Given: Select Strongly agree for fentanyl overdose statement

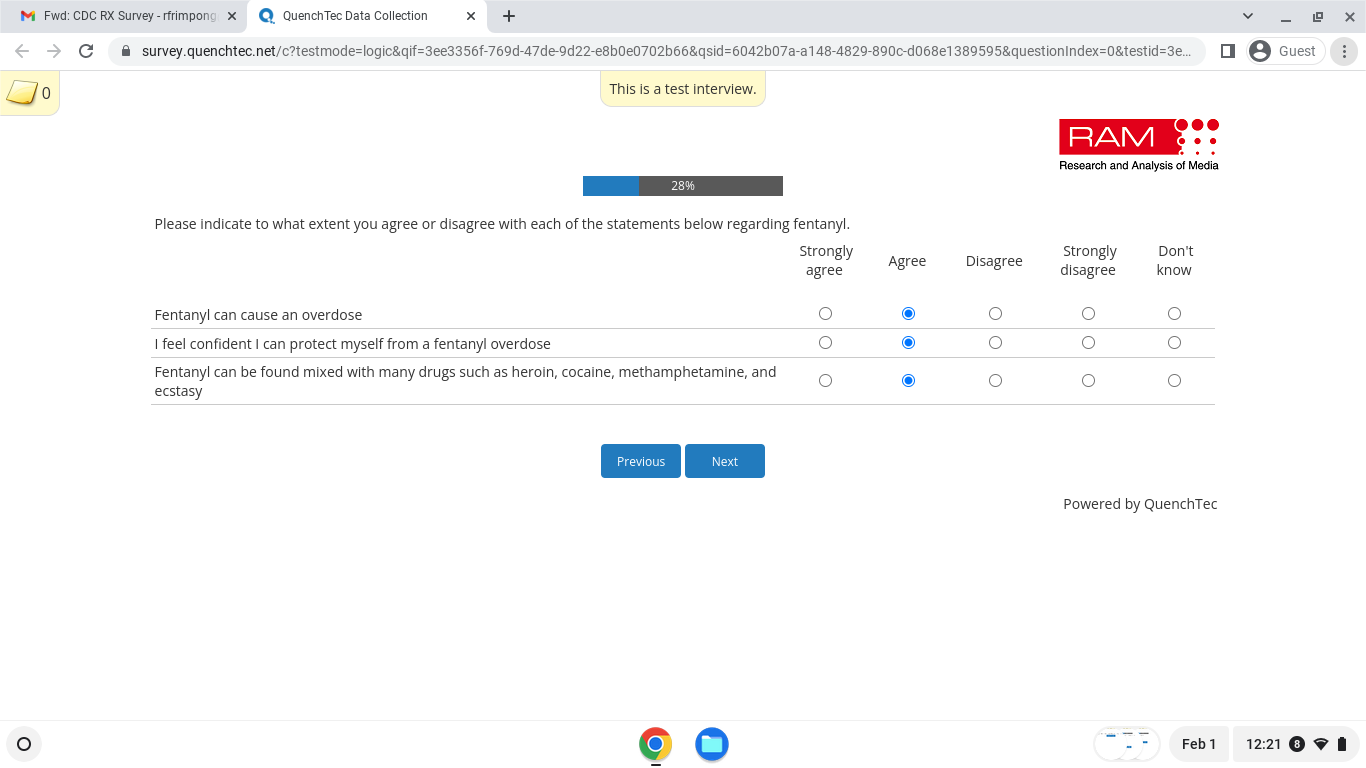Looking at the screenshot, I should coord(825,314).
